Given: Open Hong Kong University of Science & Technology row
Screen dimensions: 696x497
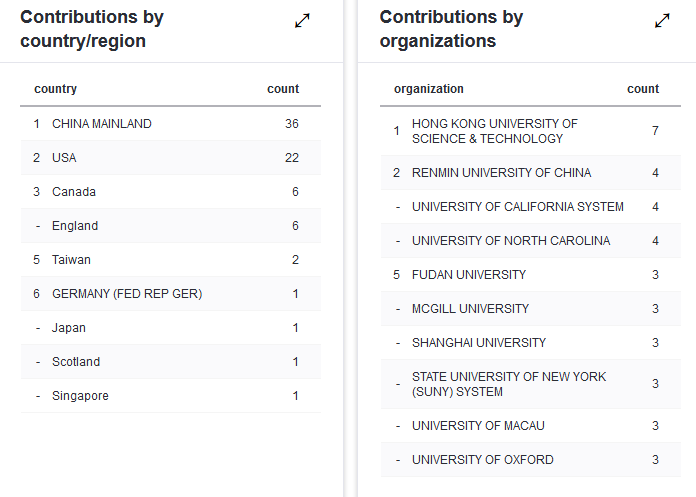Looking at the screenshot, I should point(530,131).
